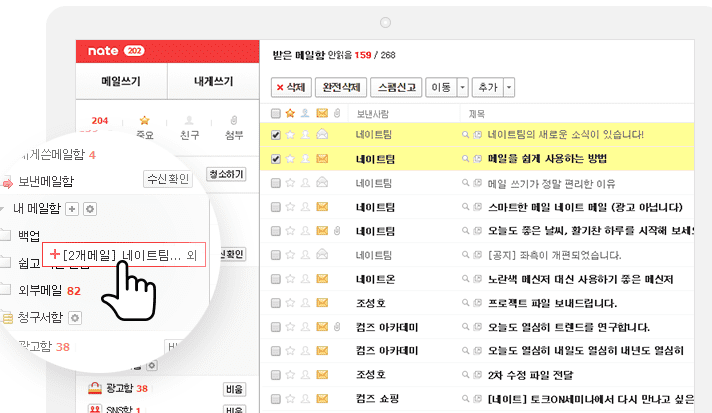Viewport: 712px width, 413px height.
Task: Open 내 메일함 settings gear
Action: click(90, 209)
